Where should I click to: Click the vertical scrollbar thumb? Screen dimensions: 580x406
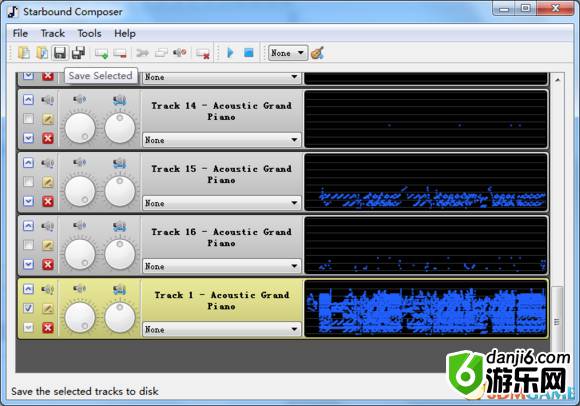point(557,322)
